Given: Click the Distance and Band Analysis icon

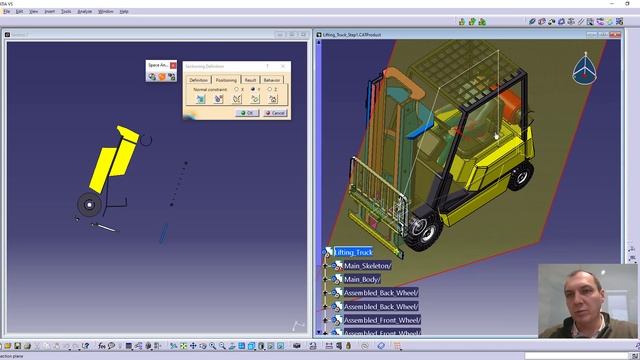Looking at the screenshot, I should pyautogui.click(x=171, y=76).
